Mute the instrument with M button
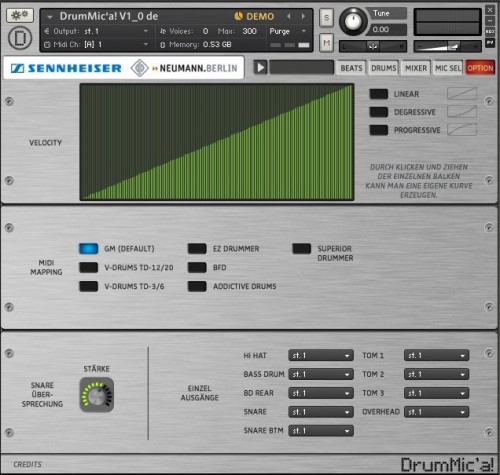The height and width of the screenshot is (475, 500). tap(326, 43)
